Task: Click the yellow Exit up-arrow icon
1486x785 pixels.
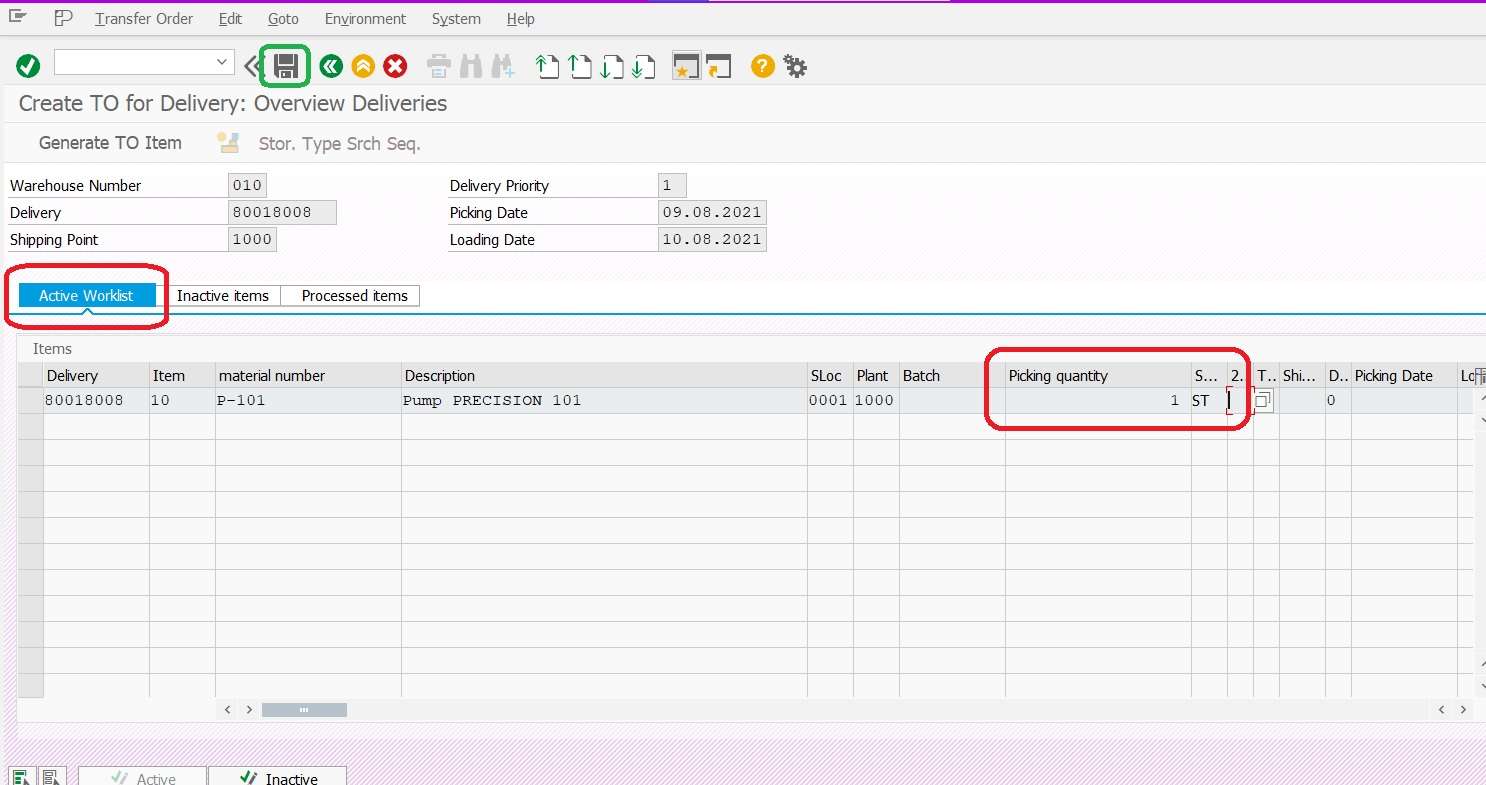Action: click(x=363, y=67)
